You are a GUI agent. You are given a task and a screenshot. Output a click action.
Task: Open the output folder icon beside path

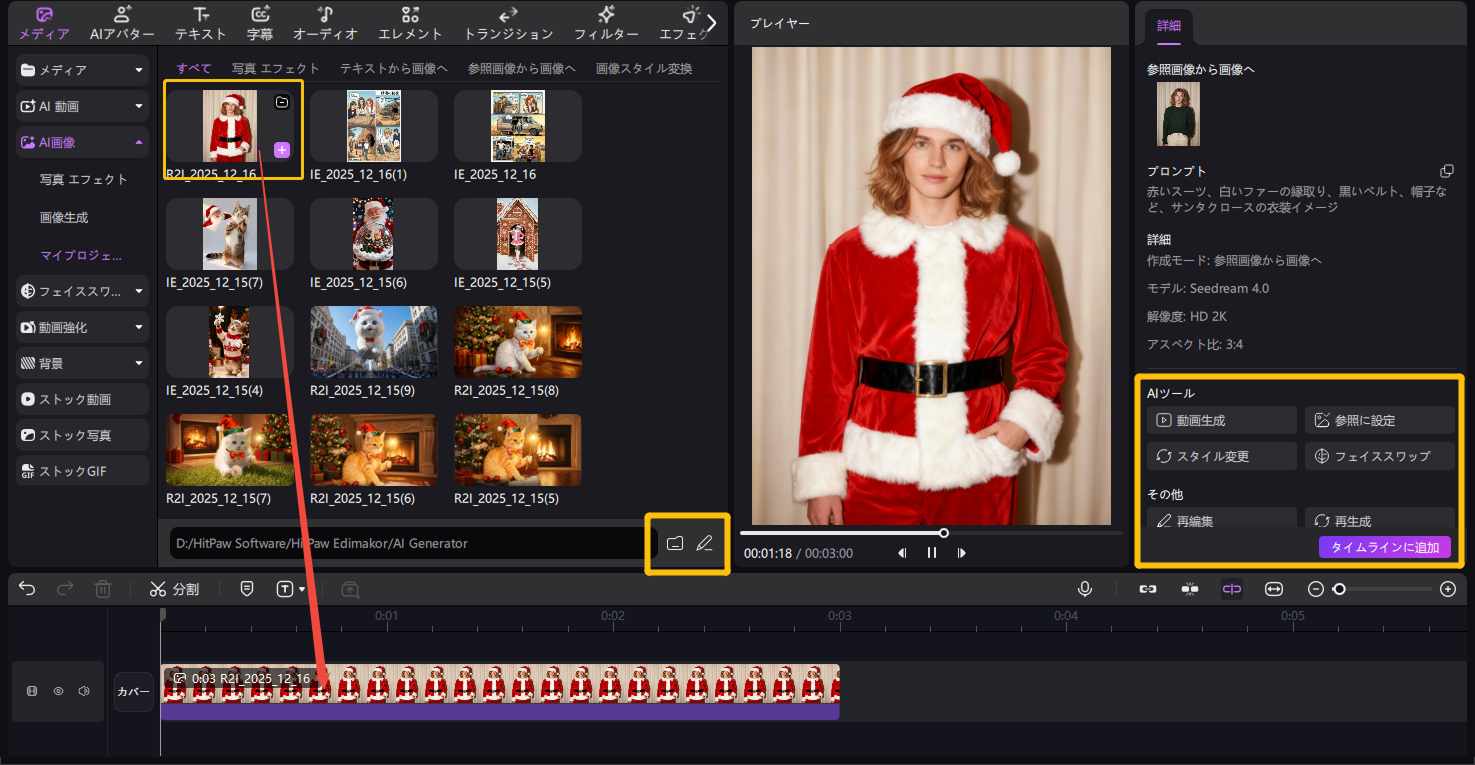click(675, 543)
